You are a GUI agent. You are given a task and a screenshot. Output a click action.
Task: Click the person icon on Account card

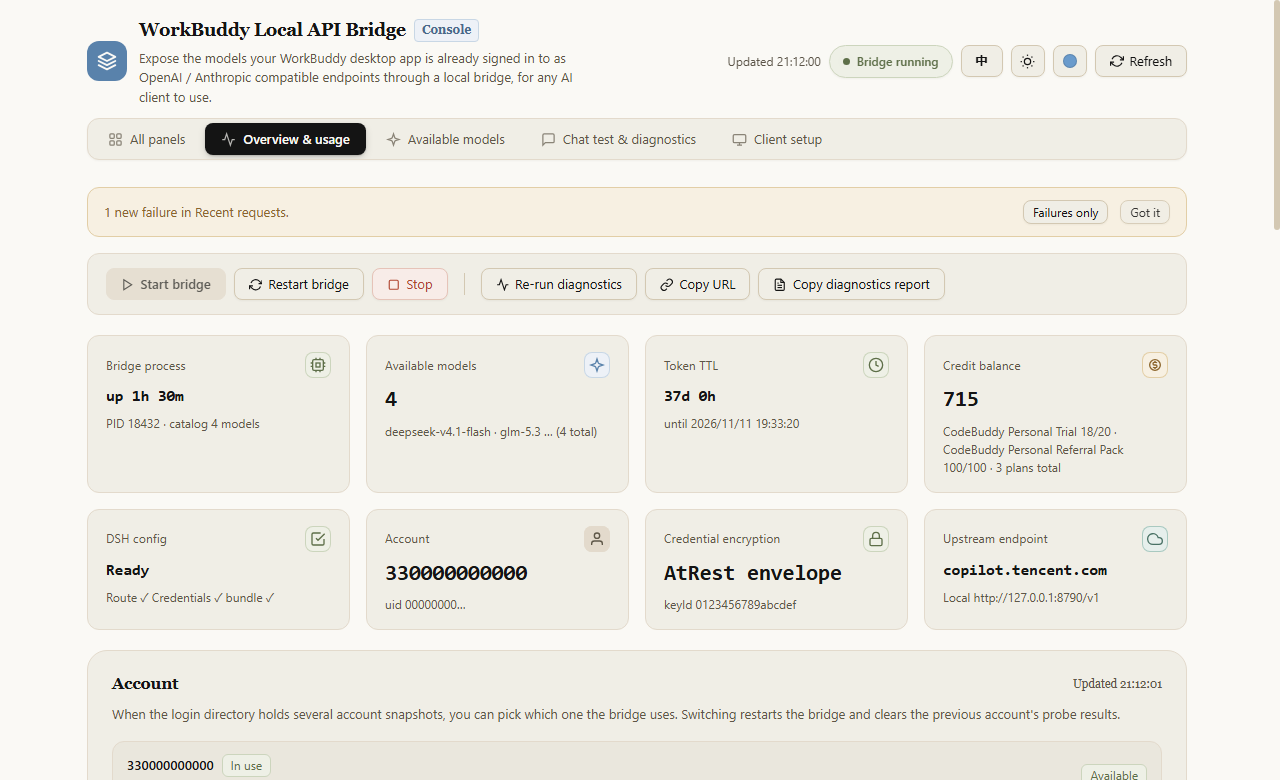(x=597, y=539)
